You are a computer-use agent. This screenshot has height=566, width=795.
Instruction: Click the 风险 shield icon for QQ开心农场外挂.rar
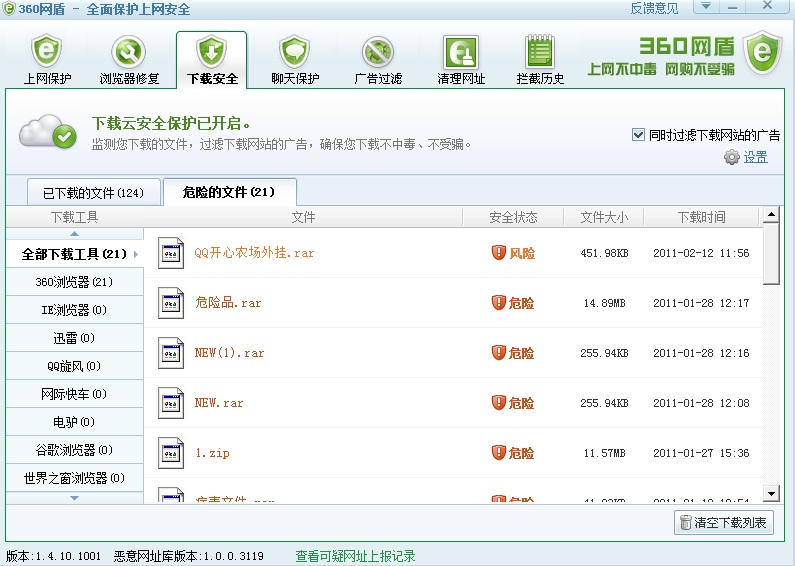point(499,253)
